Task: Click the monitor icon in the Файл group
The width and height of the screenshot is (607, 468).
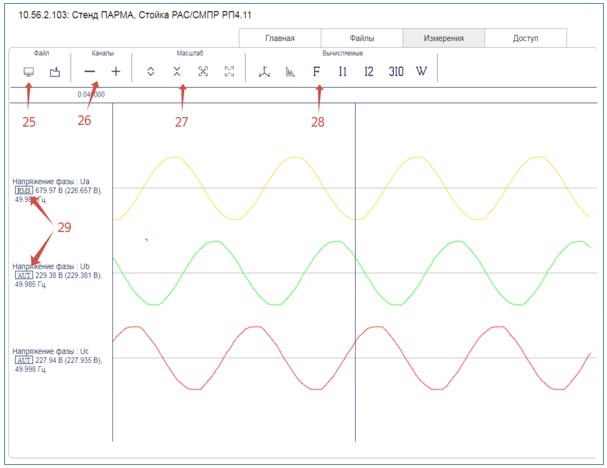Action: tap(28, 72)
